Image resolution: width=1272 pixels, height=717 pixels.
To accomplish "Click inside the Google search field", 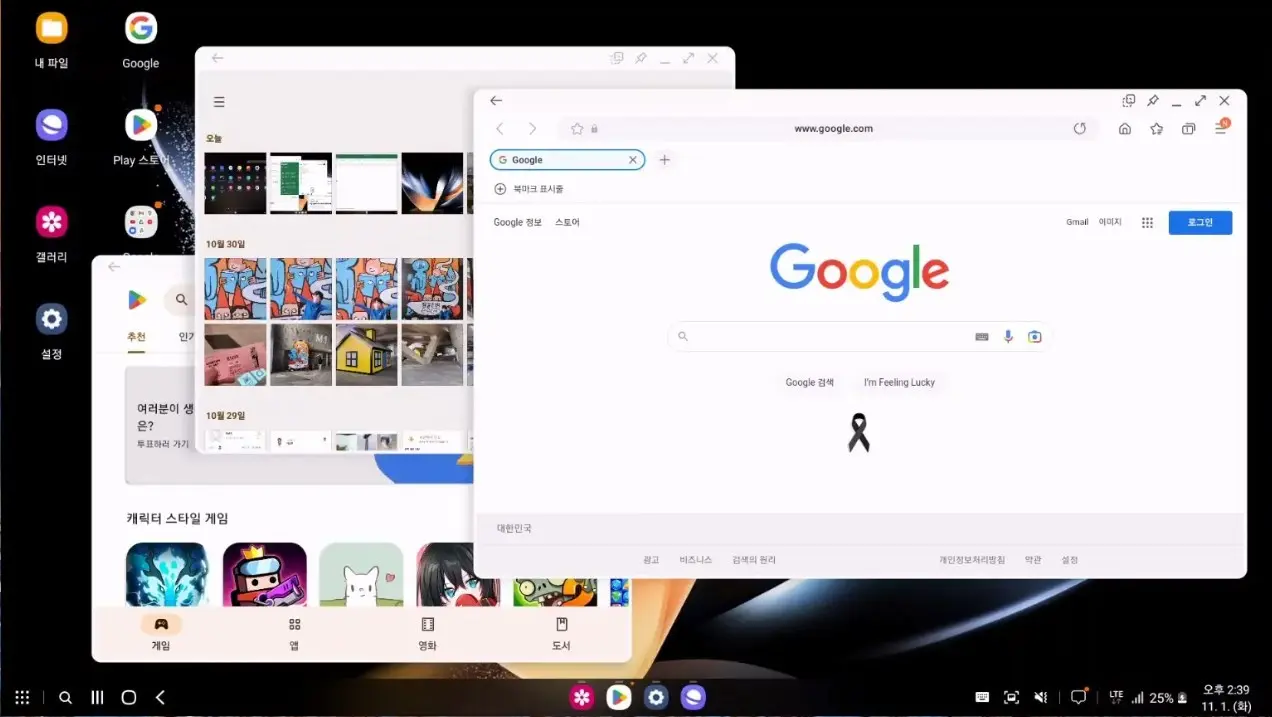I will pos(860,337).
